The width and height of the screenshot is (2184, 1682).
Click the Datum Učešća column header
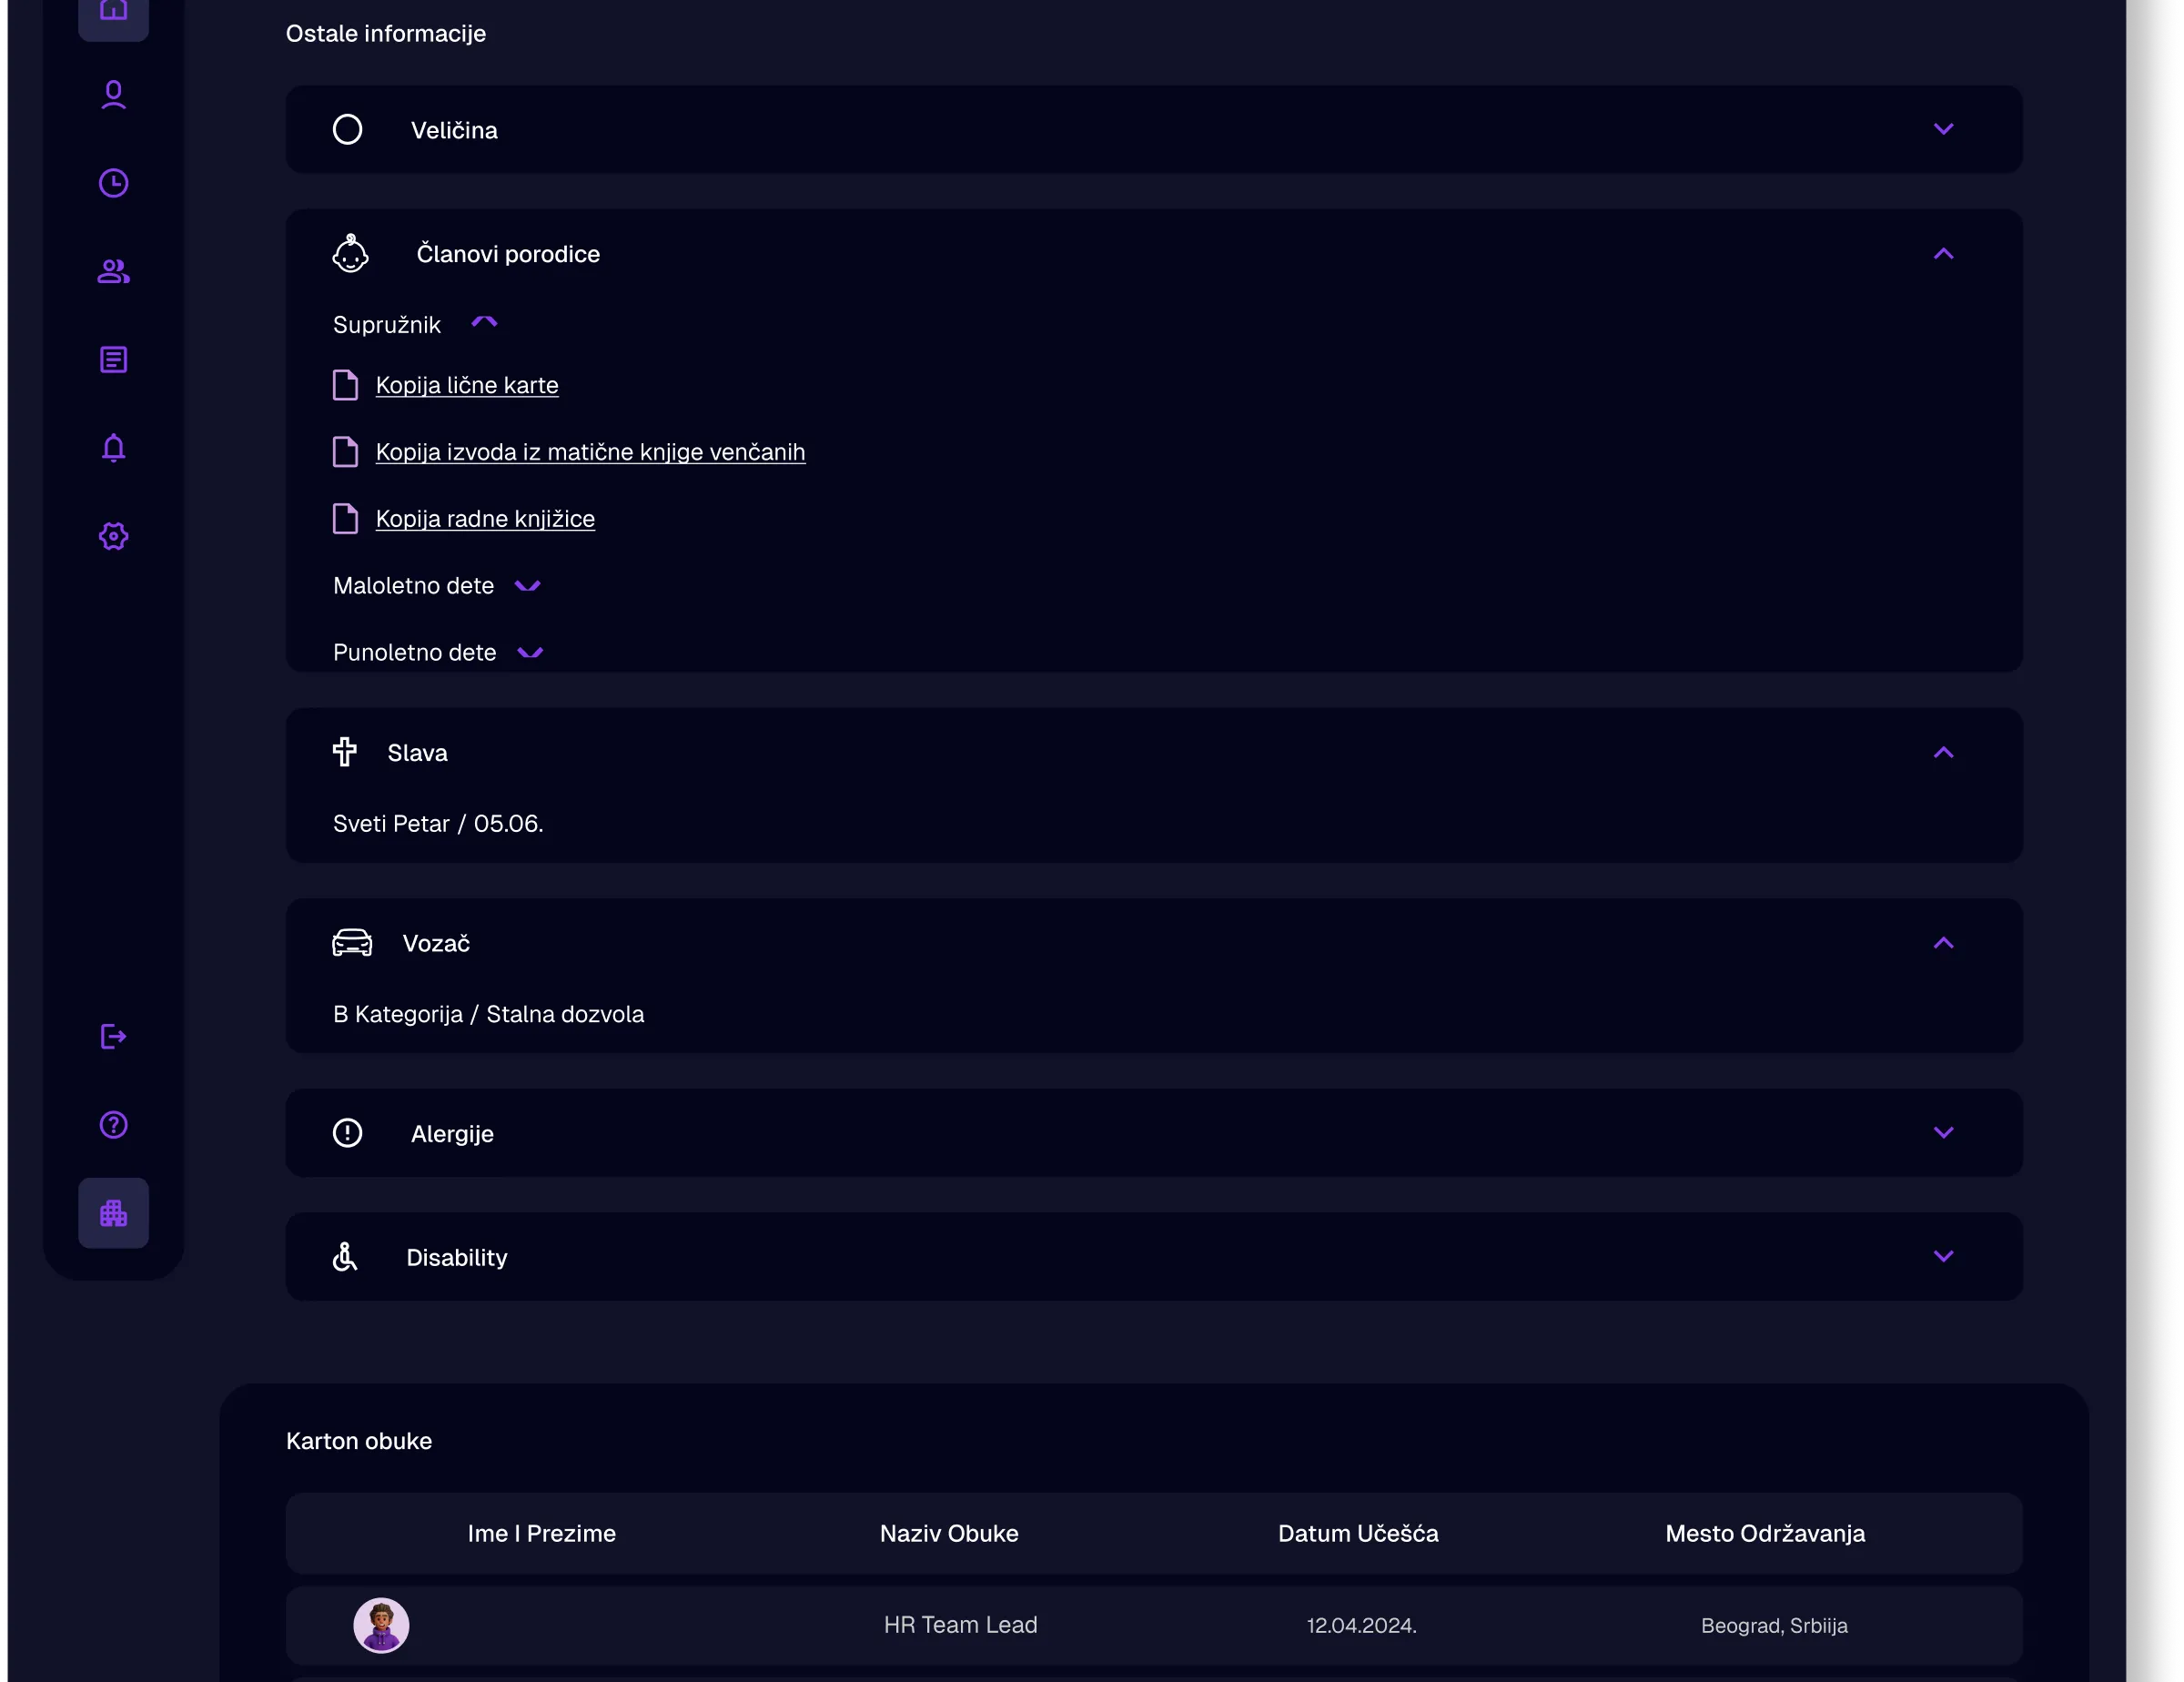(x=1357, y=1533)
